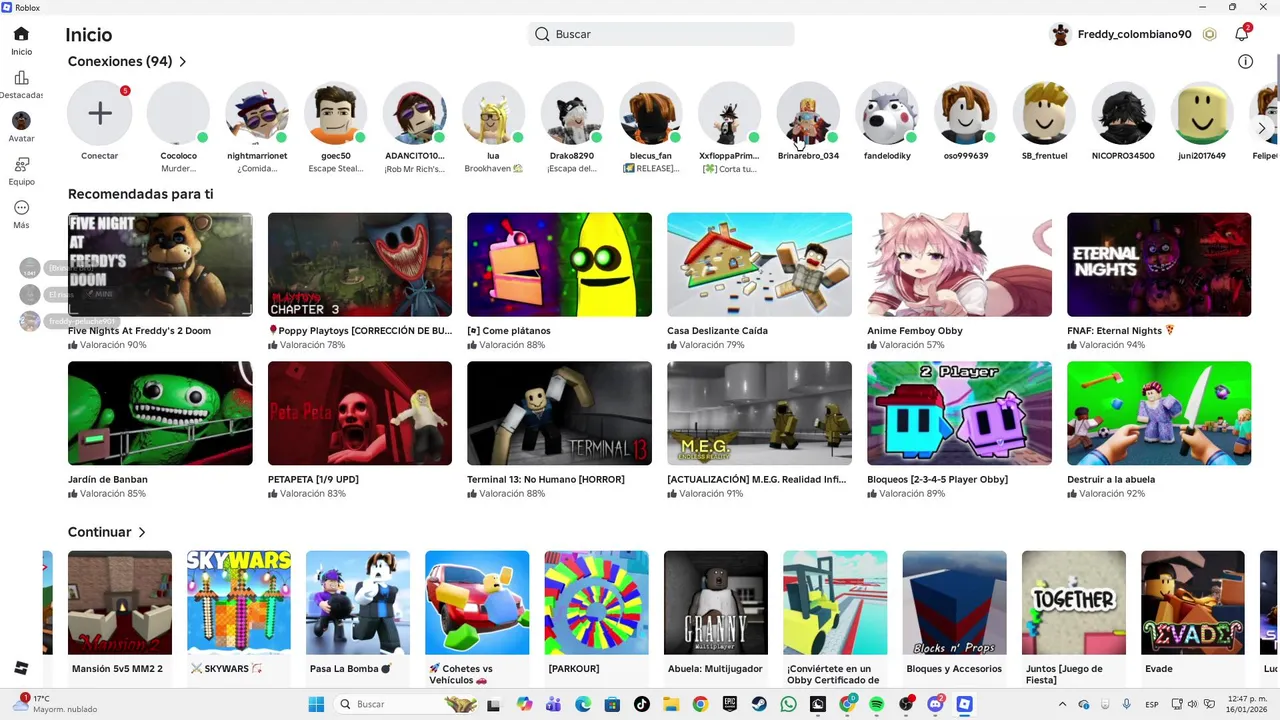
Task: Click the connections info icon
Action: pyautogui.click(x=1245, y=61)
